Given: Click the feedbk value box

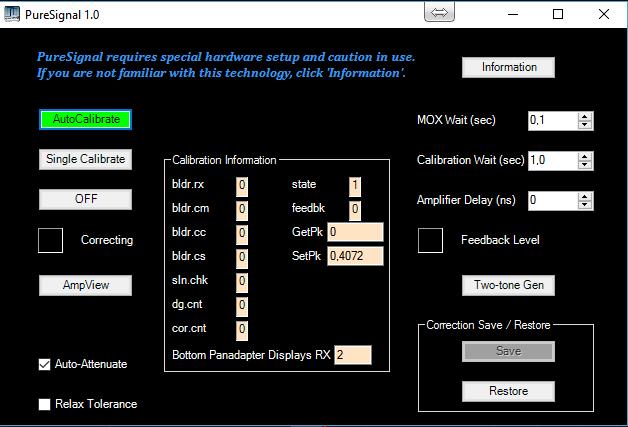Looking at the screenshot, I should click(355, 211).
